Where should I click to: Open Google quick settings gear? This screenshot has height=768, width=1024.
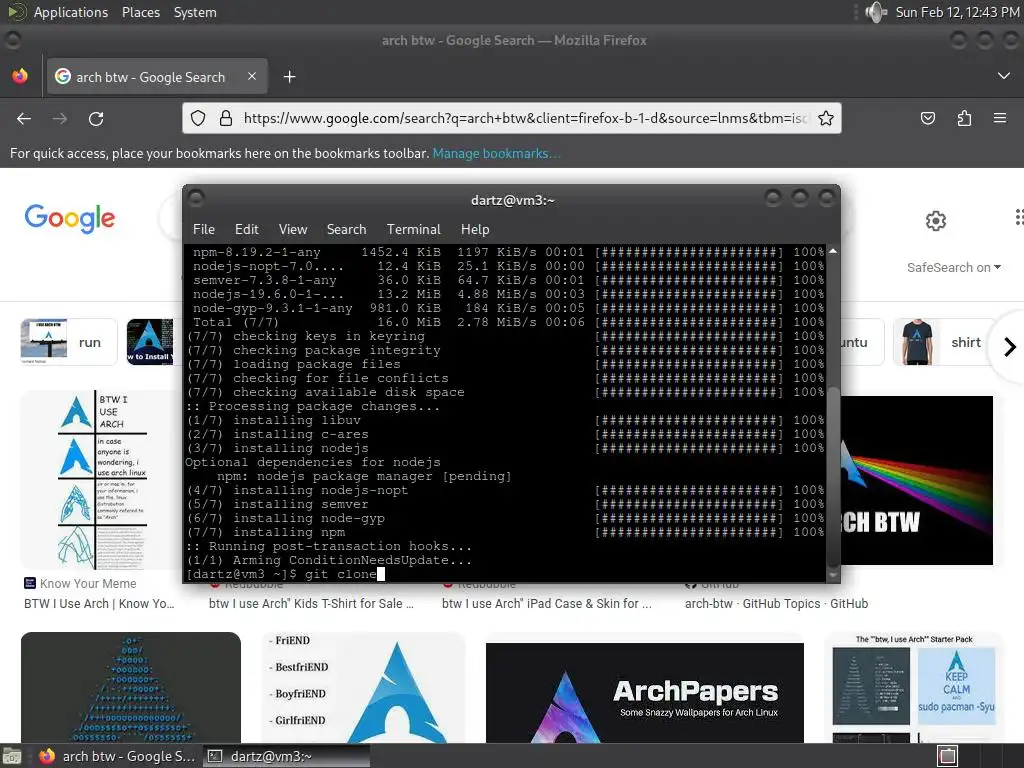click(x=936, y=221)
